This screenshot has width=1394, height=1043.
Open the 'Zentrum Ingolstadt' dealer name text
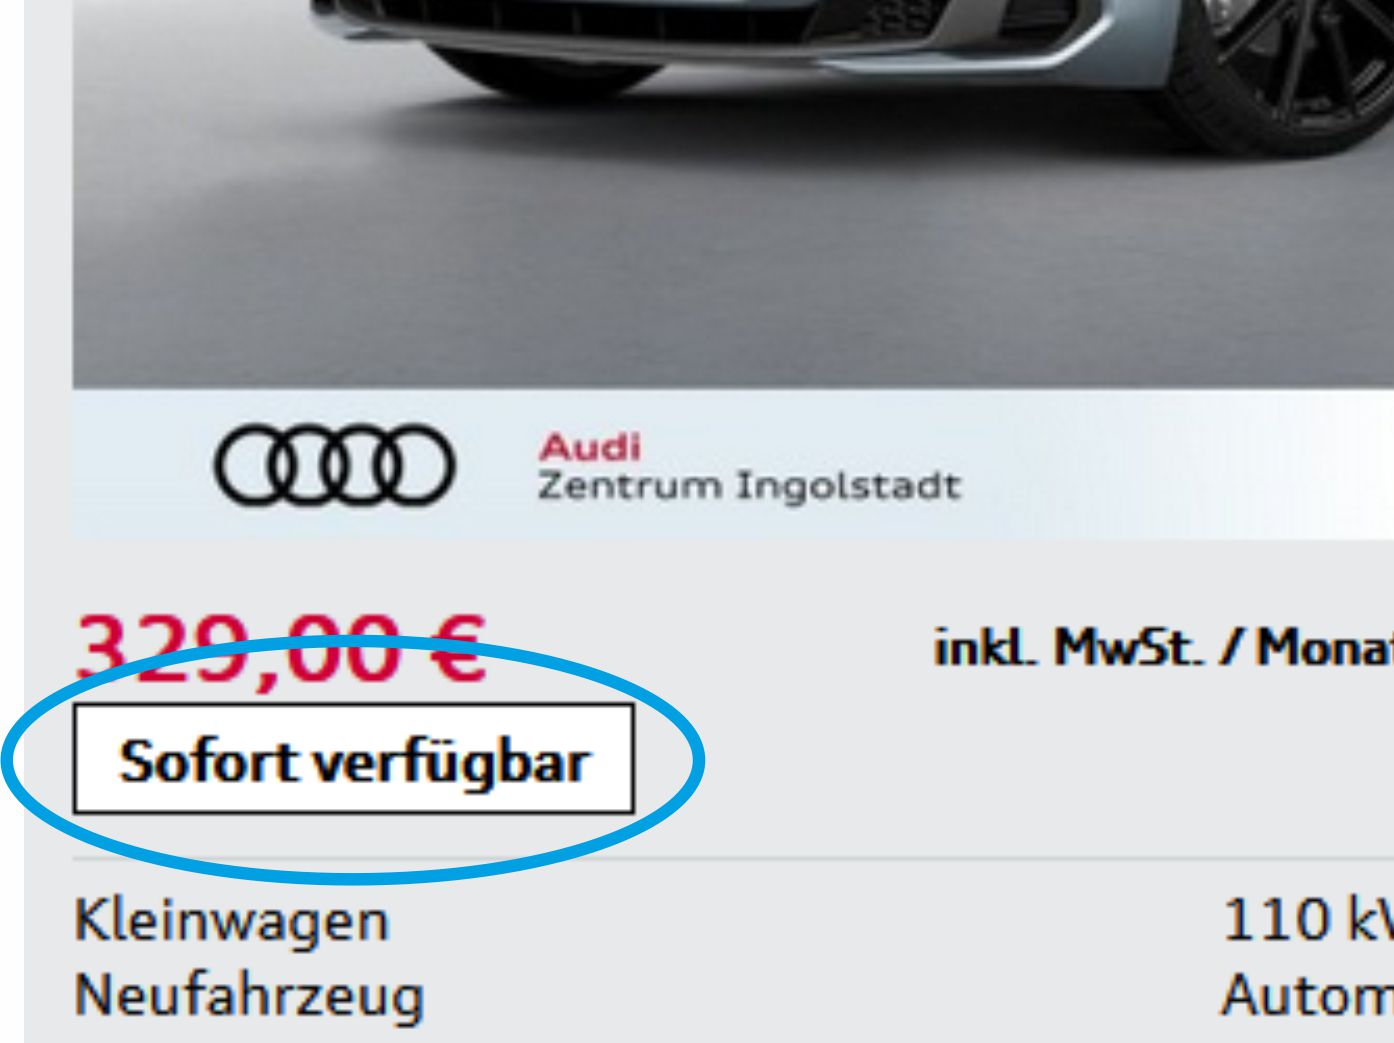pos(750,485)
